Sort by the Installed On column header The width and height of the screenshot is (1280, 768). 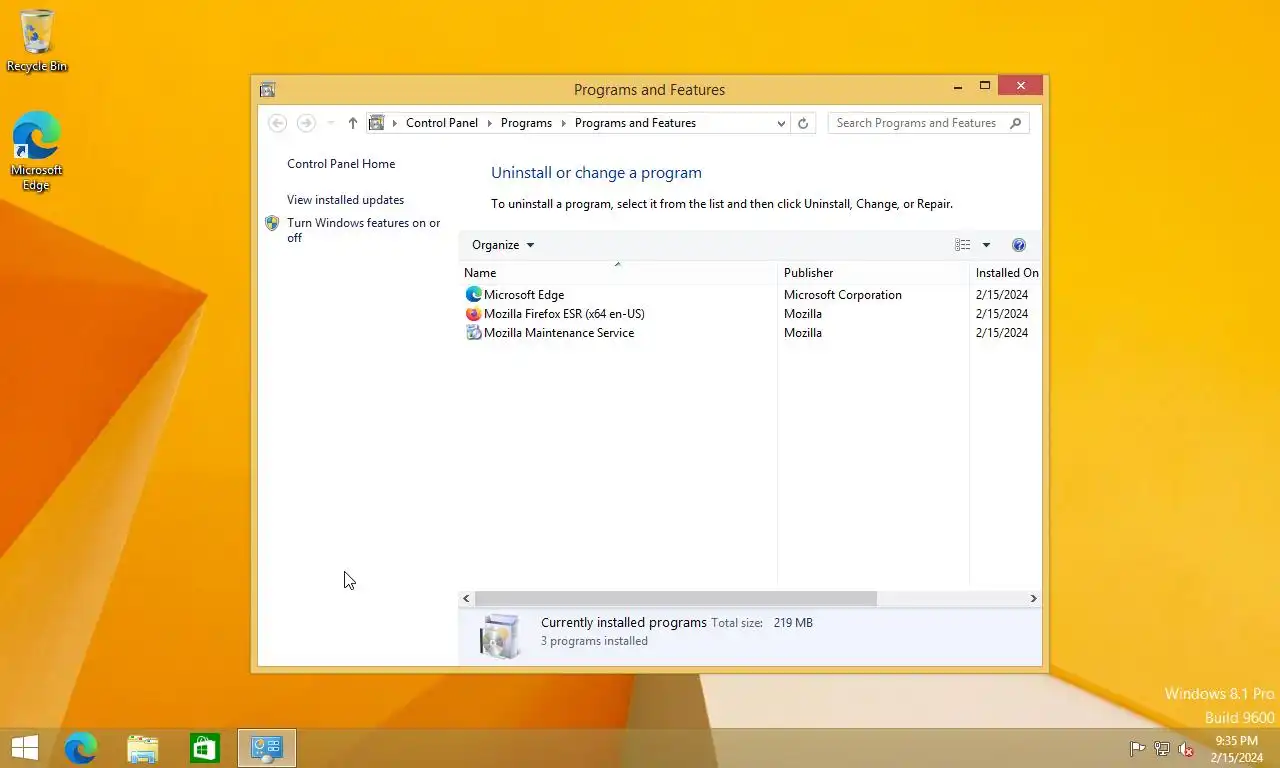tap(1005, 273)
